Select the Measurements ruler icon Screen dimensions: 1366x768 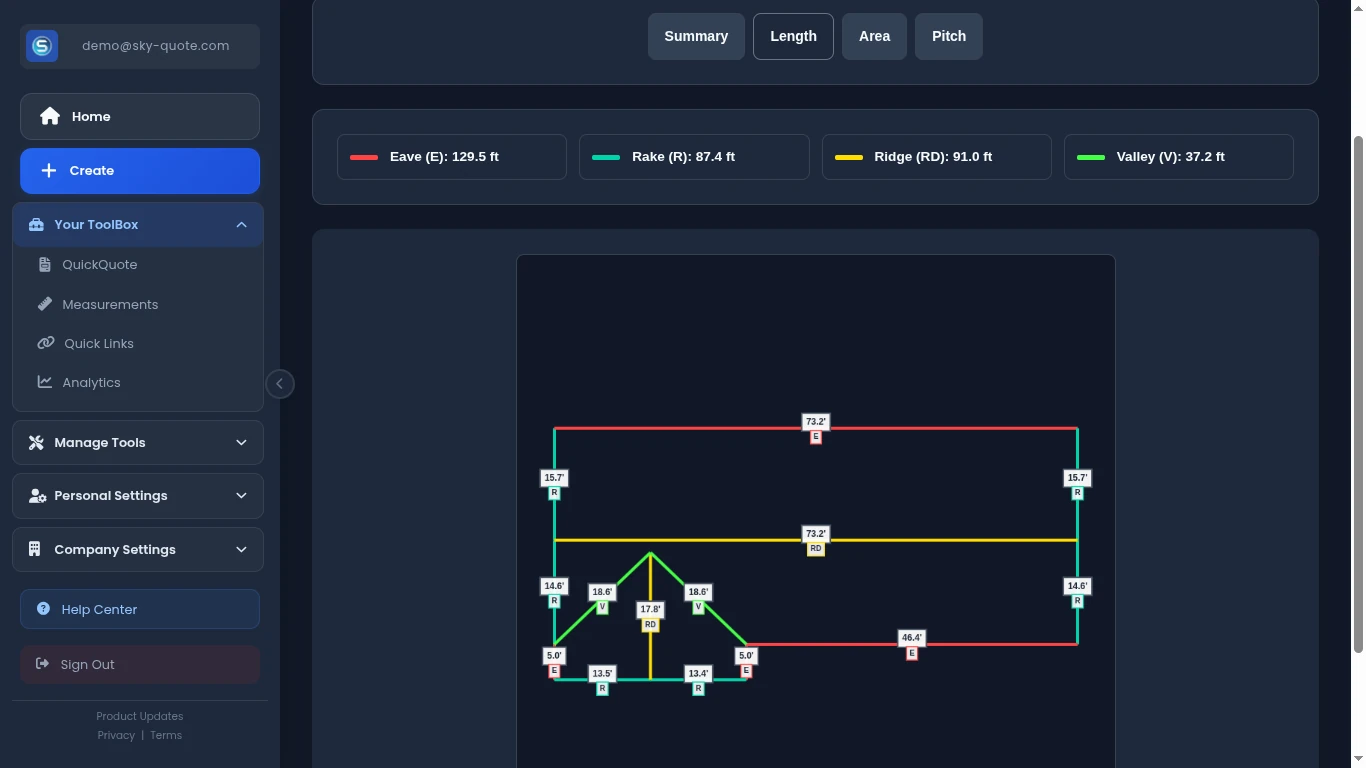click(x=44, y=304)
